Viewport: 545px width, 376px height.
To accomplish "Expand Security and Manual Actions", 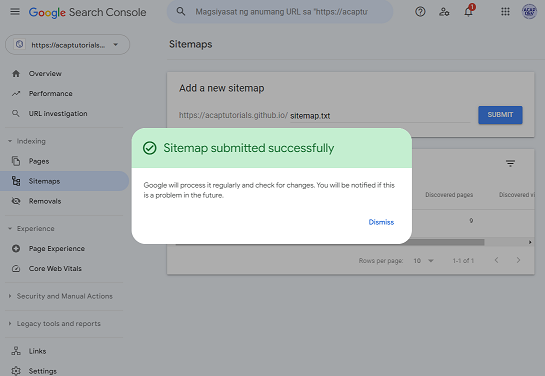I will click(x=60, y=296).
